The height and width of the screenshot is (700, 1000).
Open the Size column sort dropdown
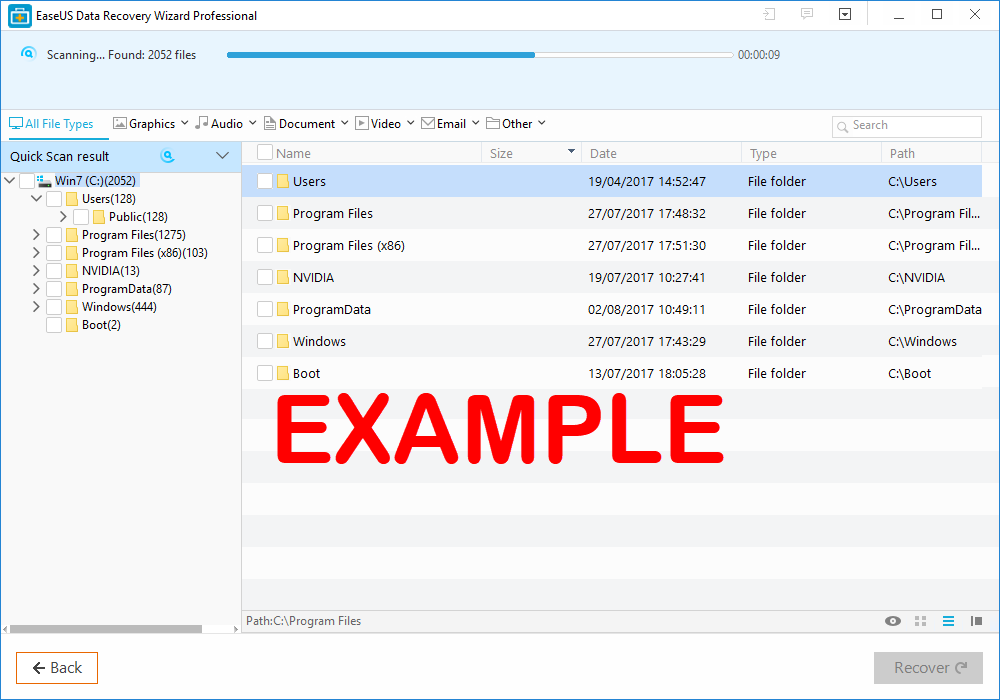(x=571, y=151)
